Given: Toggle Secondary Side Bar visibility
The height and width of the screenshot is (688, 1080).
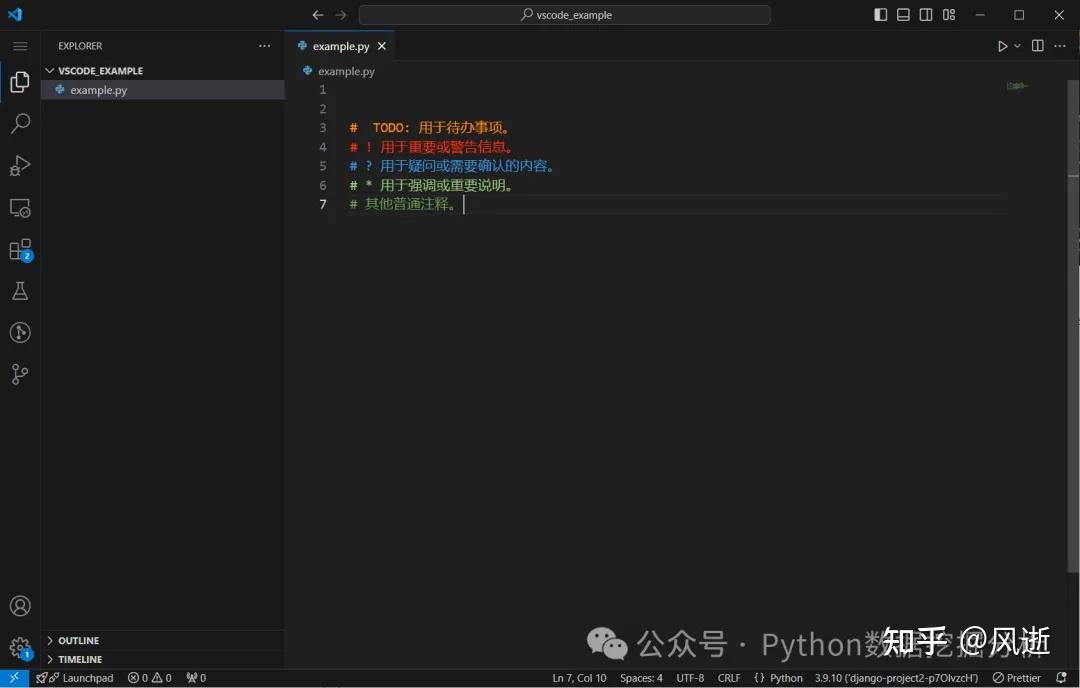Looking at the screenshot, I should [926, 14].
